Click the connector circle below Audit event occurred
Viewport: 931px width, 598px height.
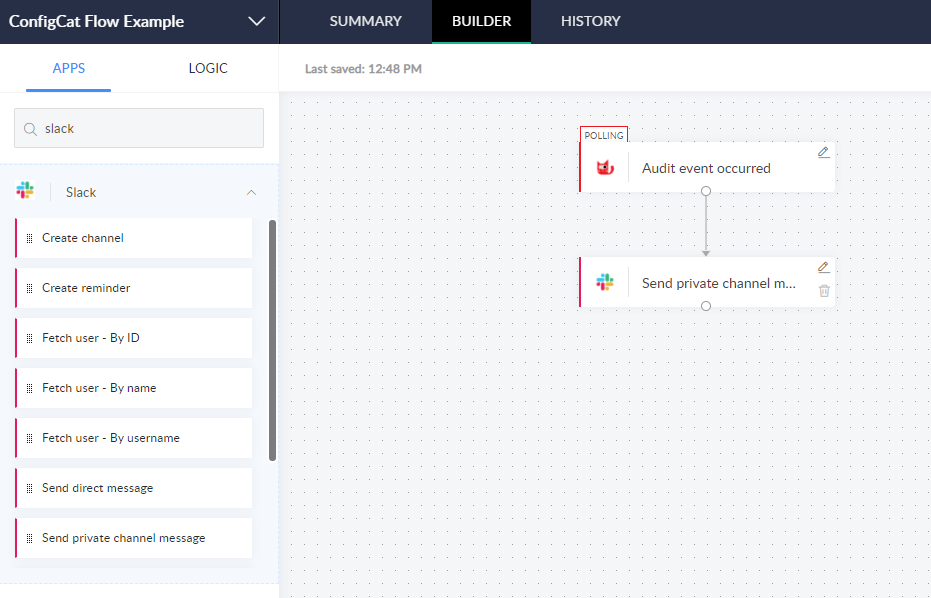coord(707,190)
